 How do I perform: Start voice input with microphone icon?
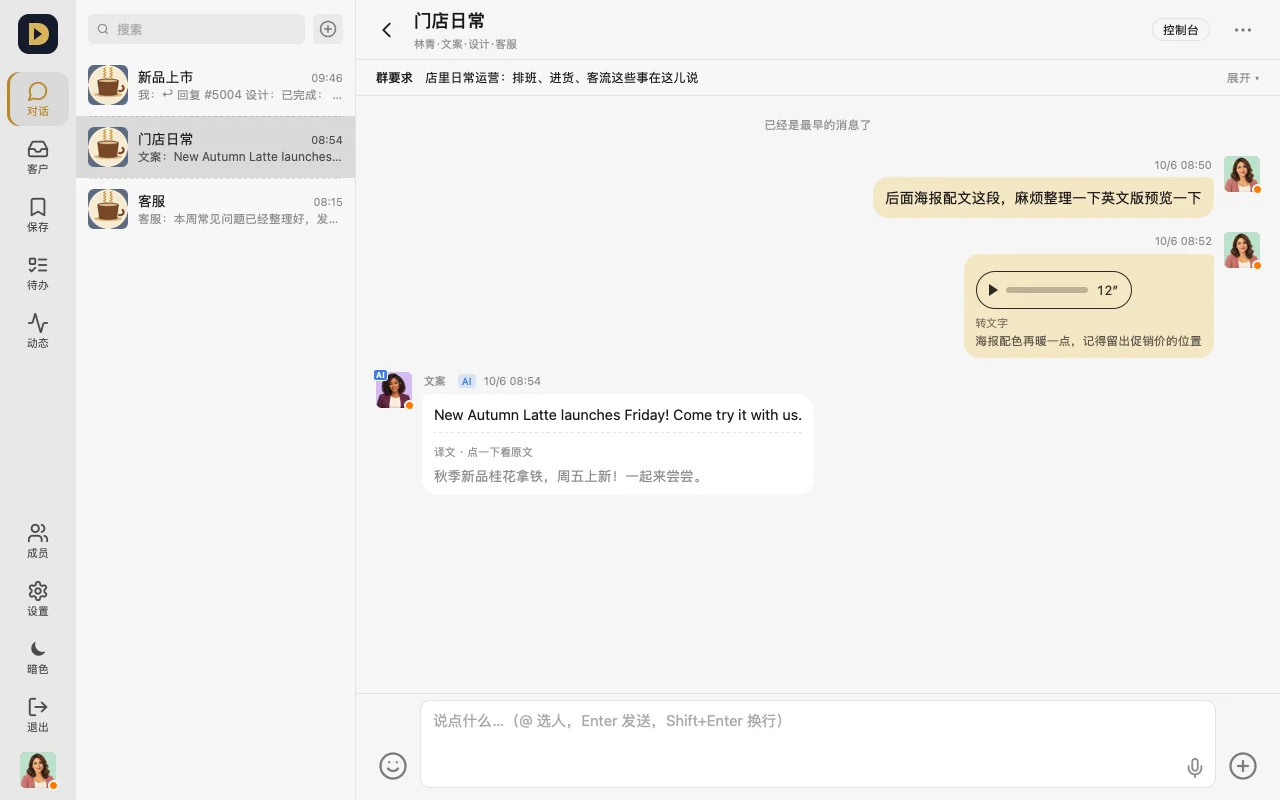(1195, 767)
